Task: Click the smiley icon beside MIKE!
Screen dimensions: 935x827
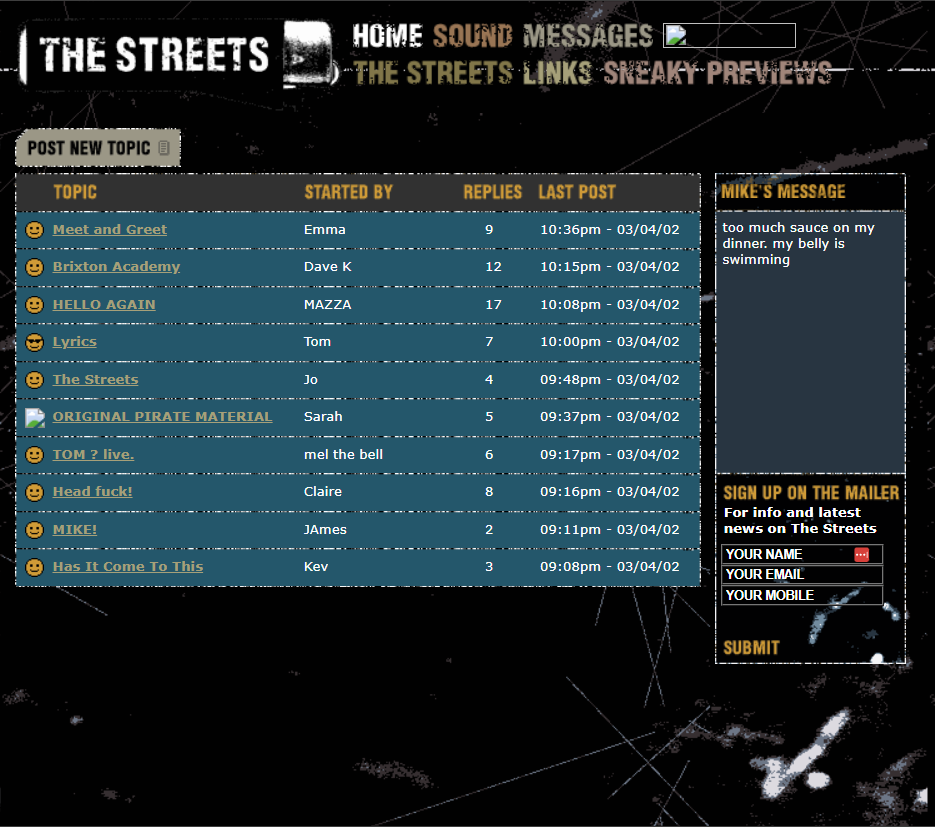Action: tap(35, 529)
